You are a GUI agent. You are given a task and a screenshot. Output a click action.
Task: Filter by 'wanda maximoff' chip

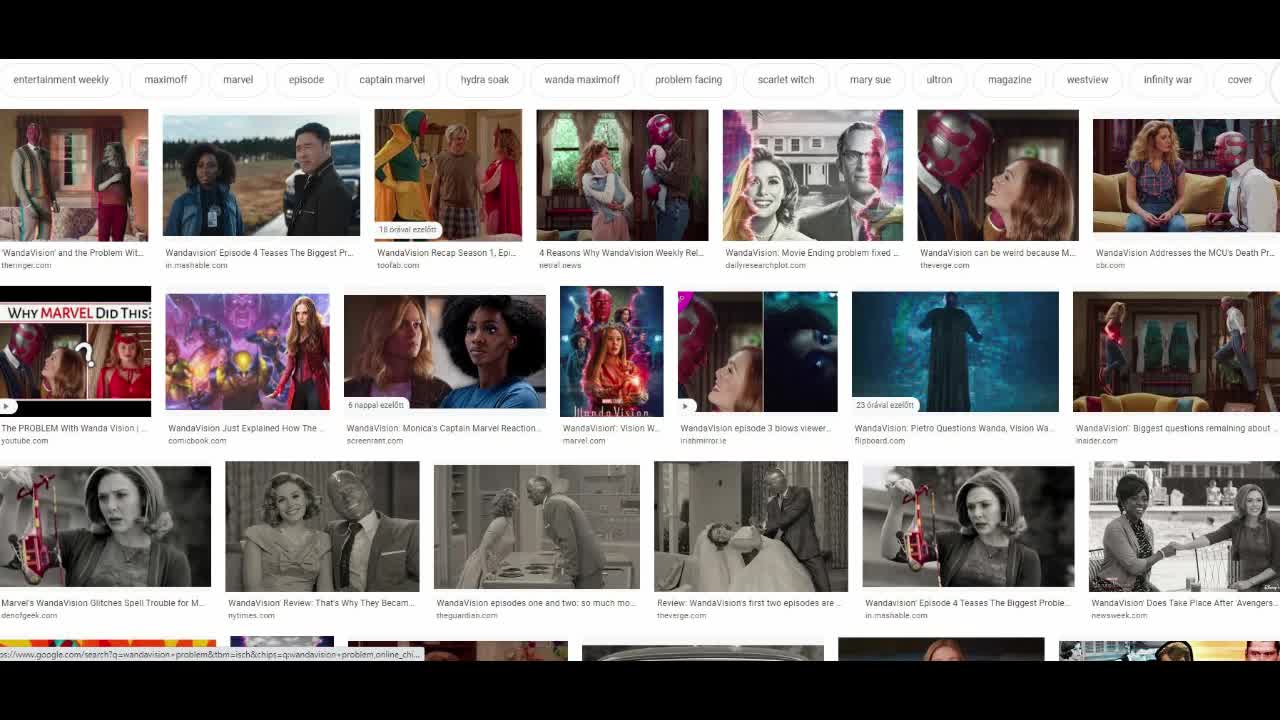[582, 80]
